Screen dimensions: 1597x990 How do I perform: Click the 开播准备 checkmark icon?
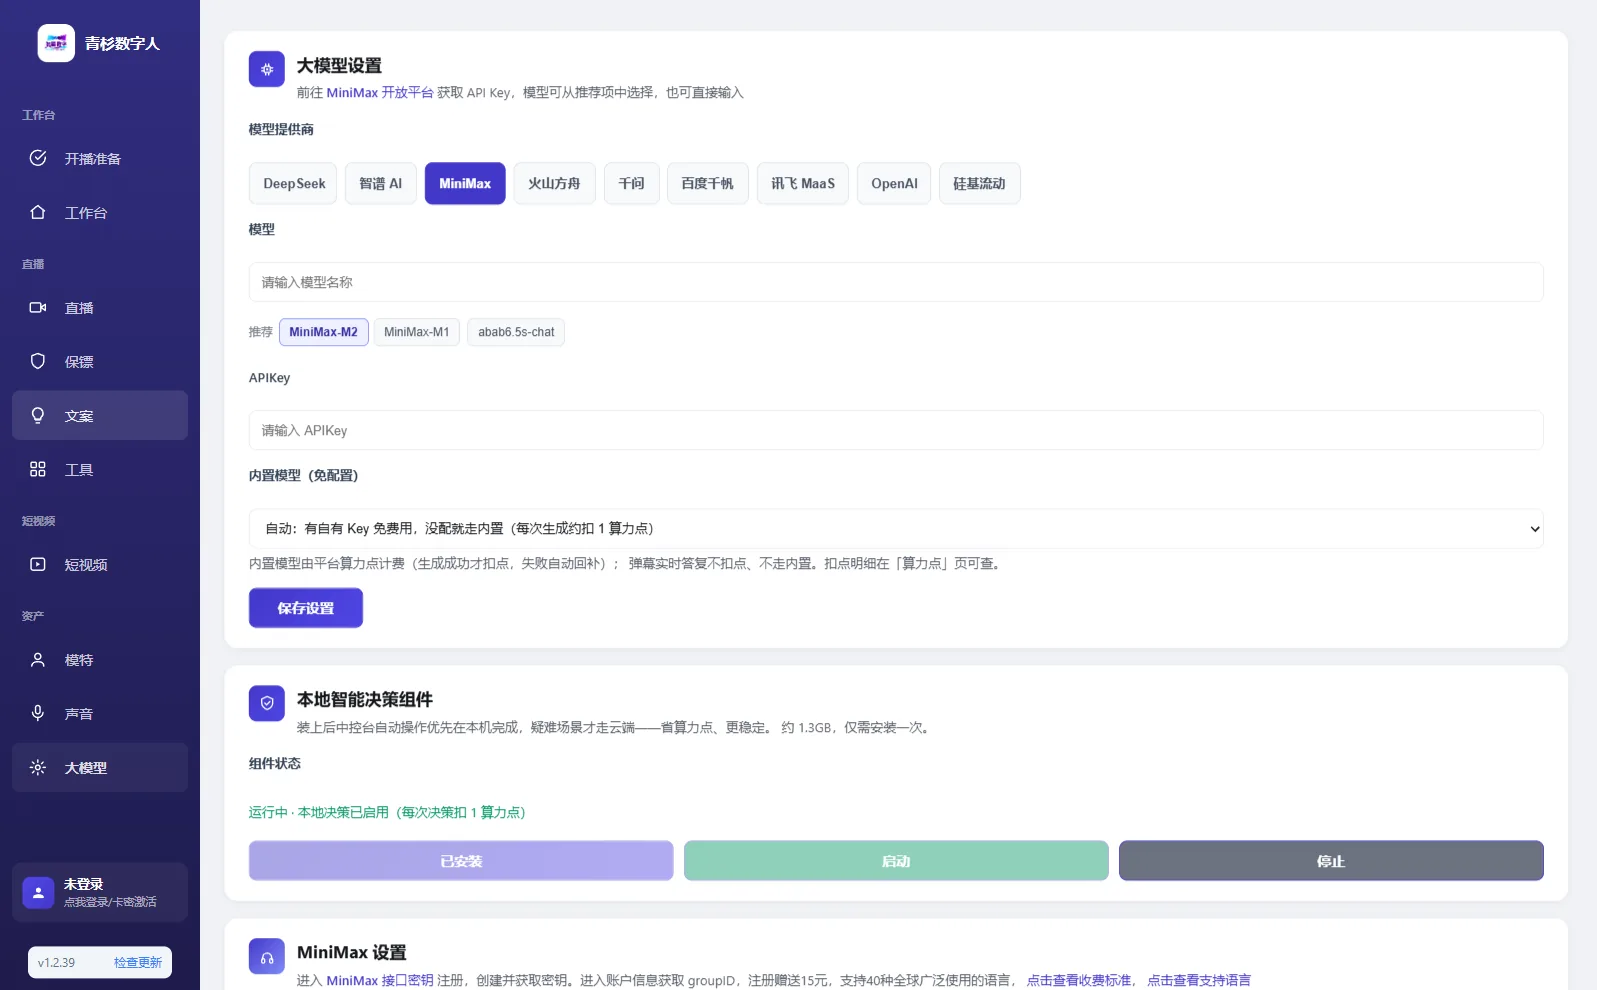click(38, 158)
